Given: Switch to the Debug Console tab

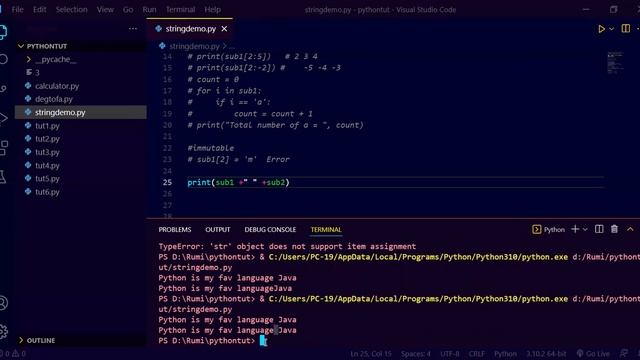Looking at the screenshot, I should tap(270, 230).
